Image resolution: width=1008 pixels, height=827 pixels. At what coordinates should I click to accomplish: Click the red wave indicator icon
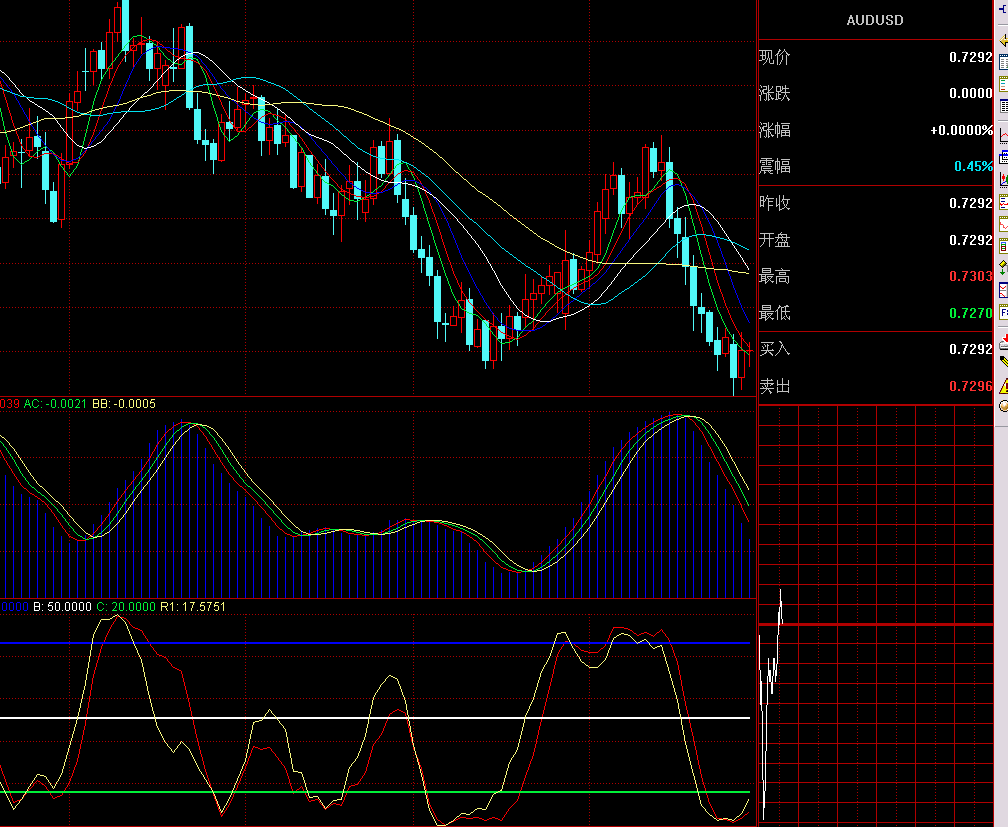pyautogui.click(x=1003, y=223)
